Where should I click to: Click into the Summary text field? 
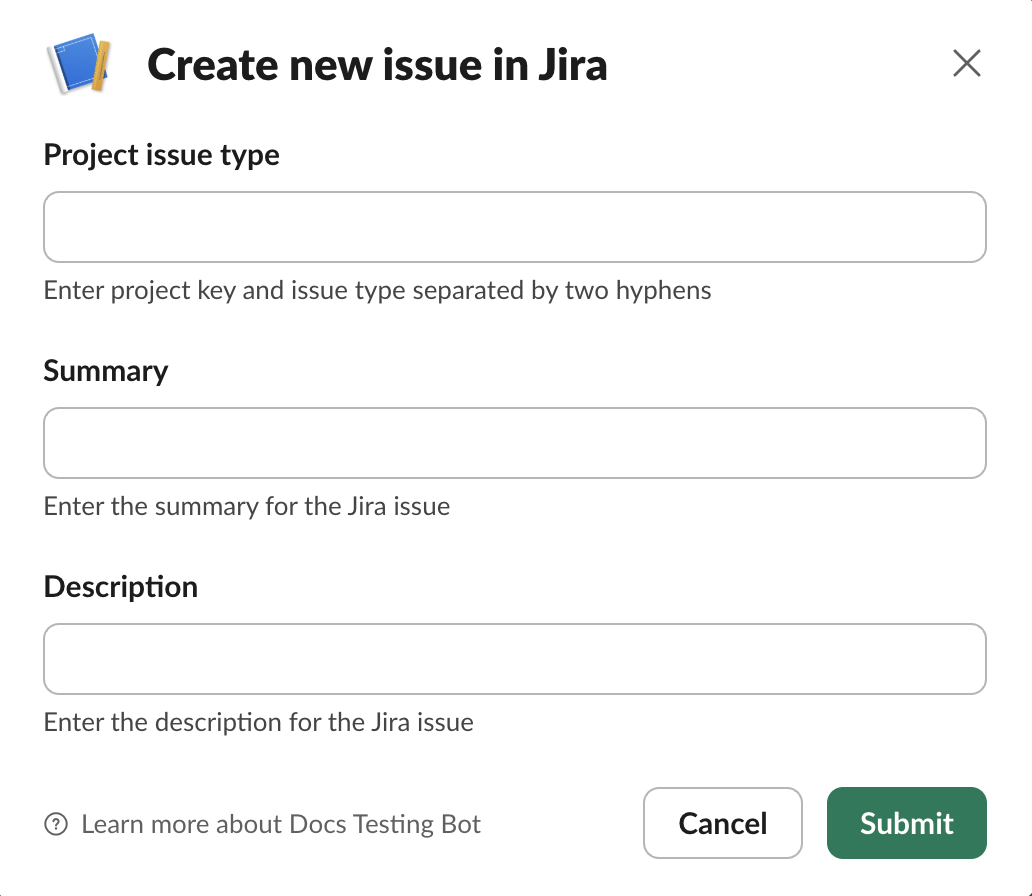pos(515,443)
